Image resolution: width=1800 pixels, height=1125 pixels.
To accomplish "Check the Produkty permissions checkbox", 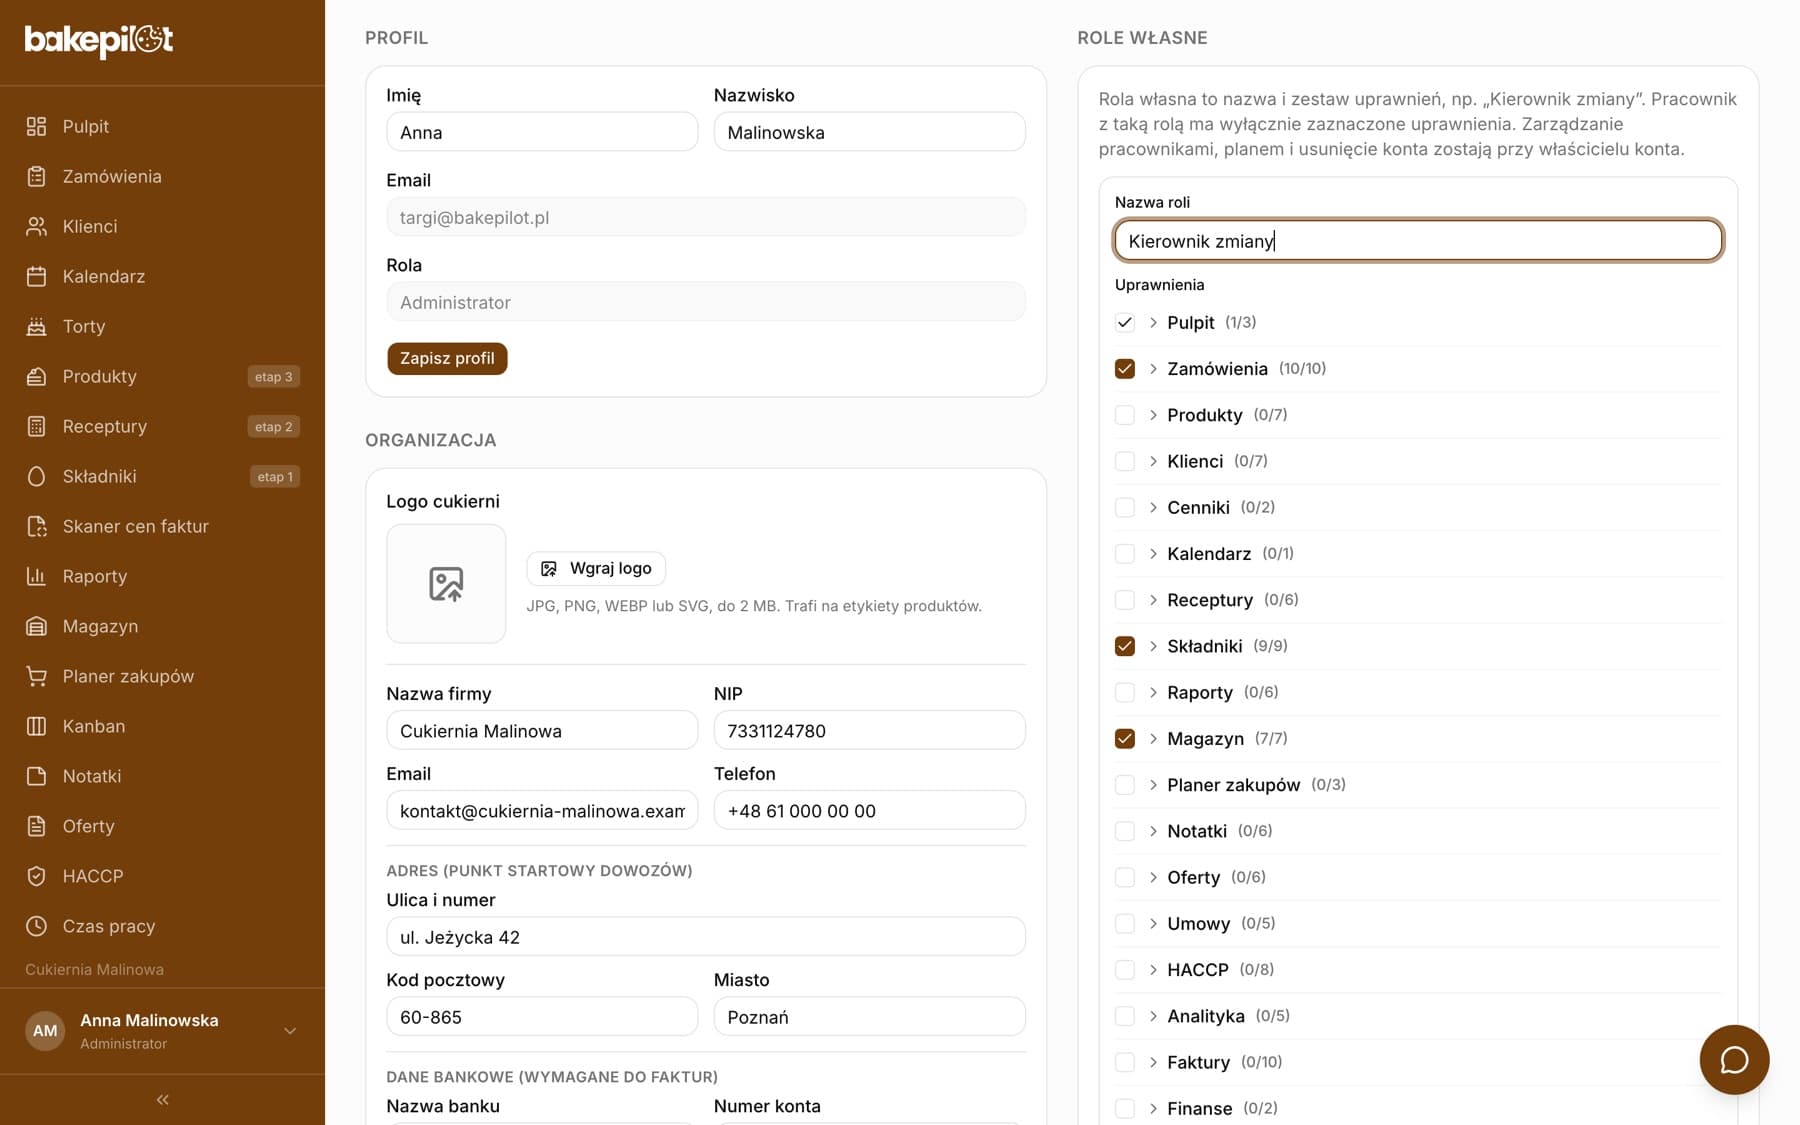I will (1125, 415).
